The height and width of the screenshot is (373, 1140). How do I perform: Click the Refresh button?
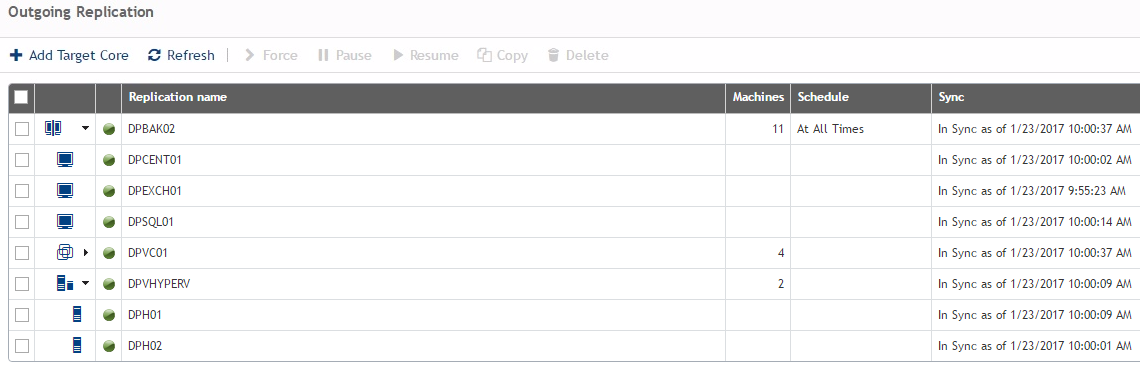tap(181, 55)
